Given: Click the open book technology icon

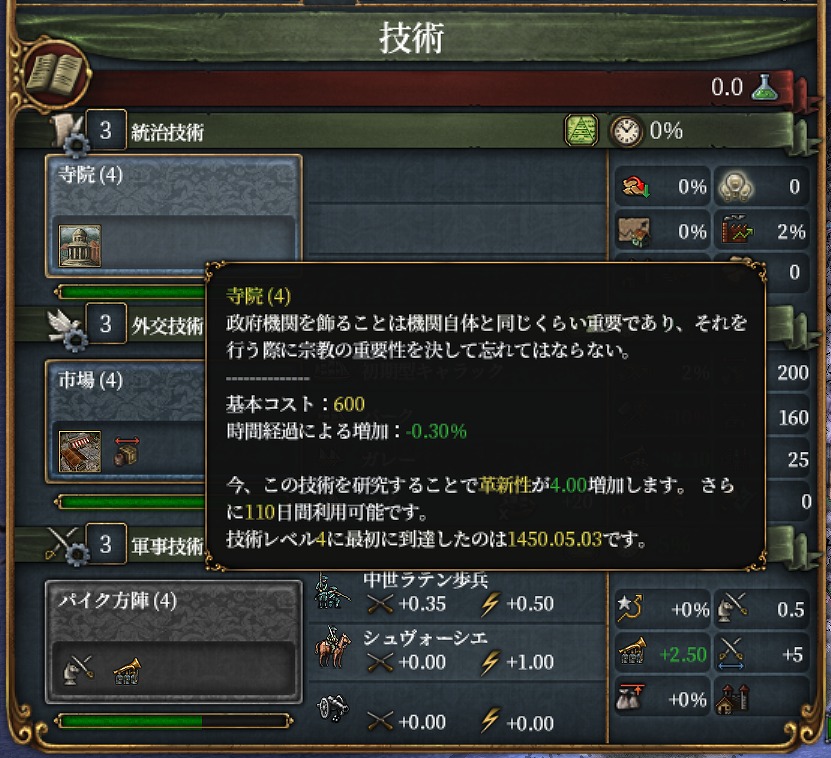Looking at the screenshot, I should (x=56, y=74).
